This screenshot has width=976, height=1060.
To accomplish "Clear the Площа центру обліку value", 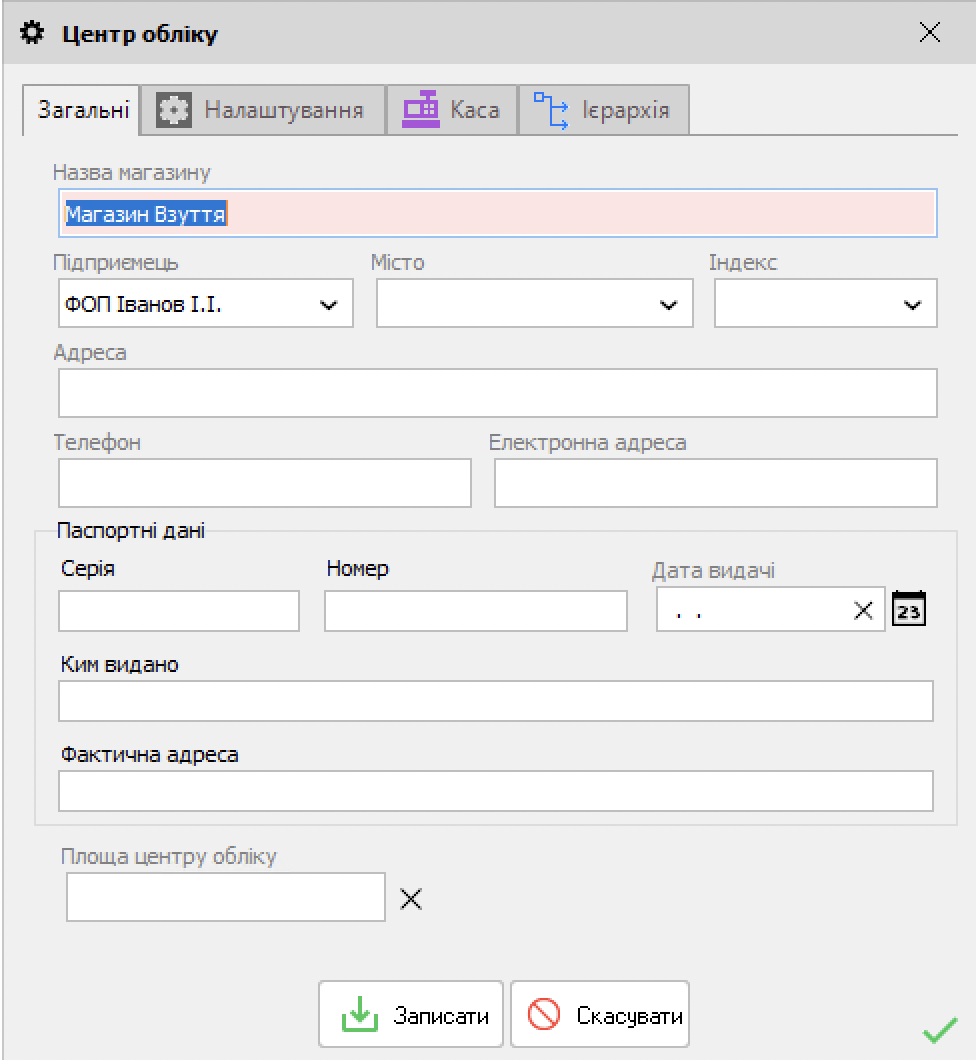I will (x=411, y=898).
